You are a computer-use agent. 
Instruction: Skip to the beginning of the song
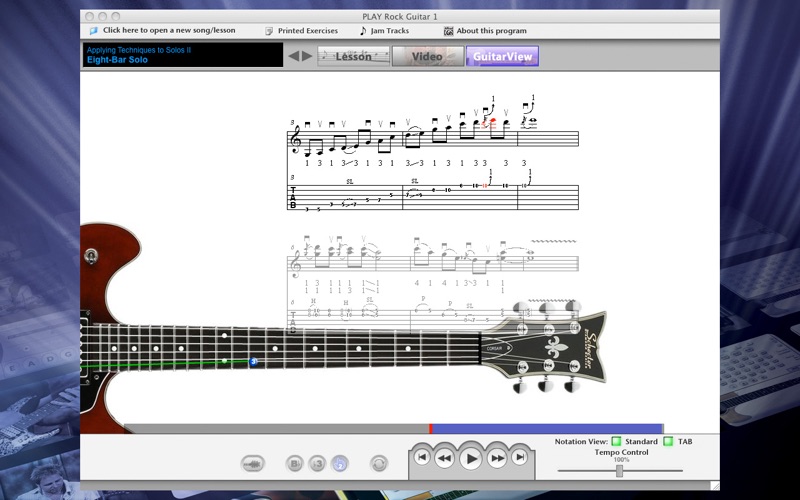421,457
